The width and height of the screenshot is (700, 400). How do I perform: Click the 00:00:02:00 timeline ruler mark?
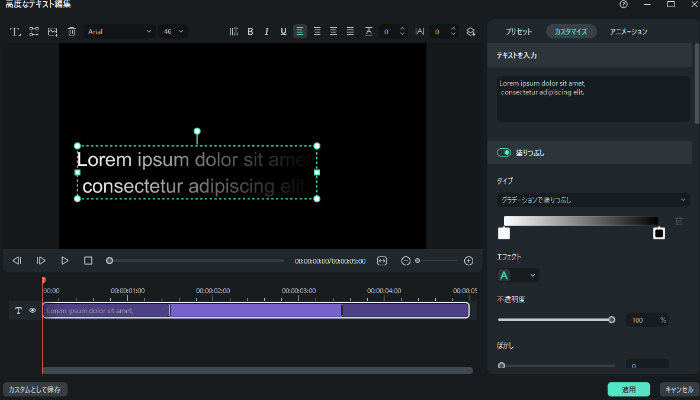coord(213,291)
